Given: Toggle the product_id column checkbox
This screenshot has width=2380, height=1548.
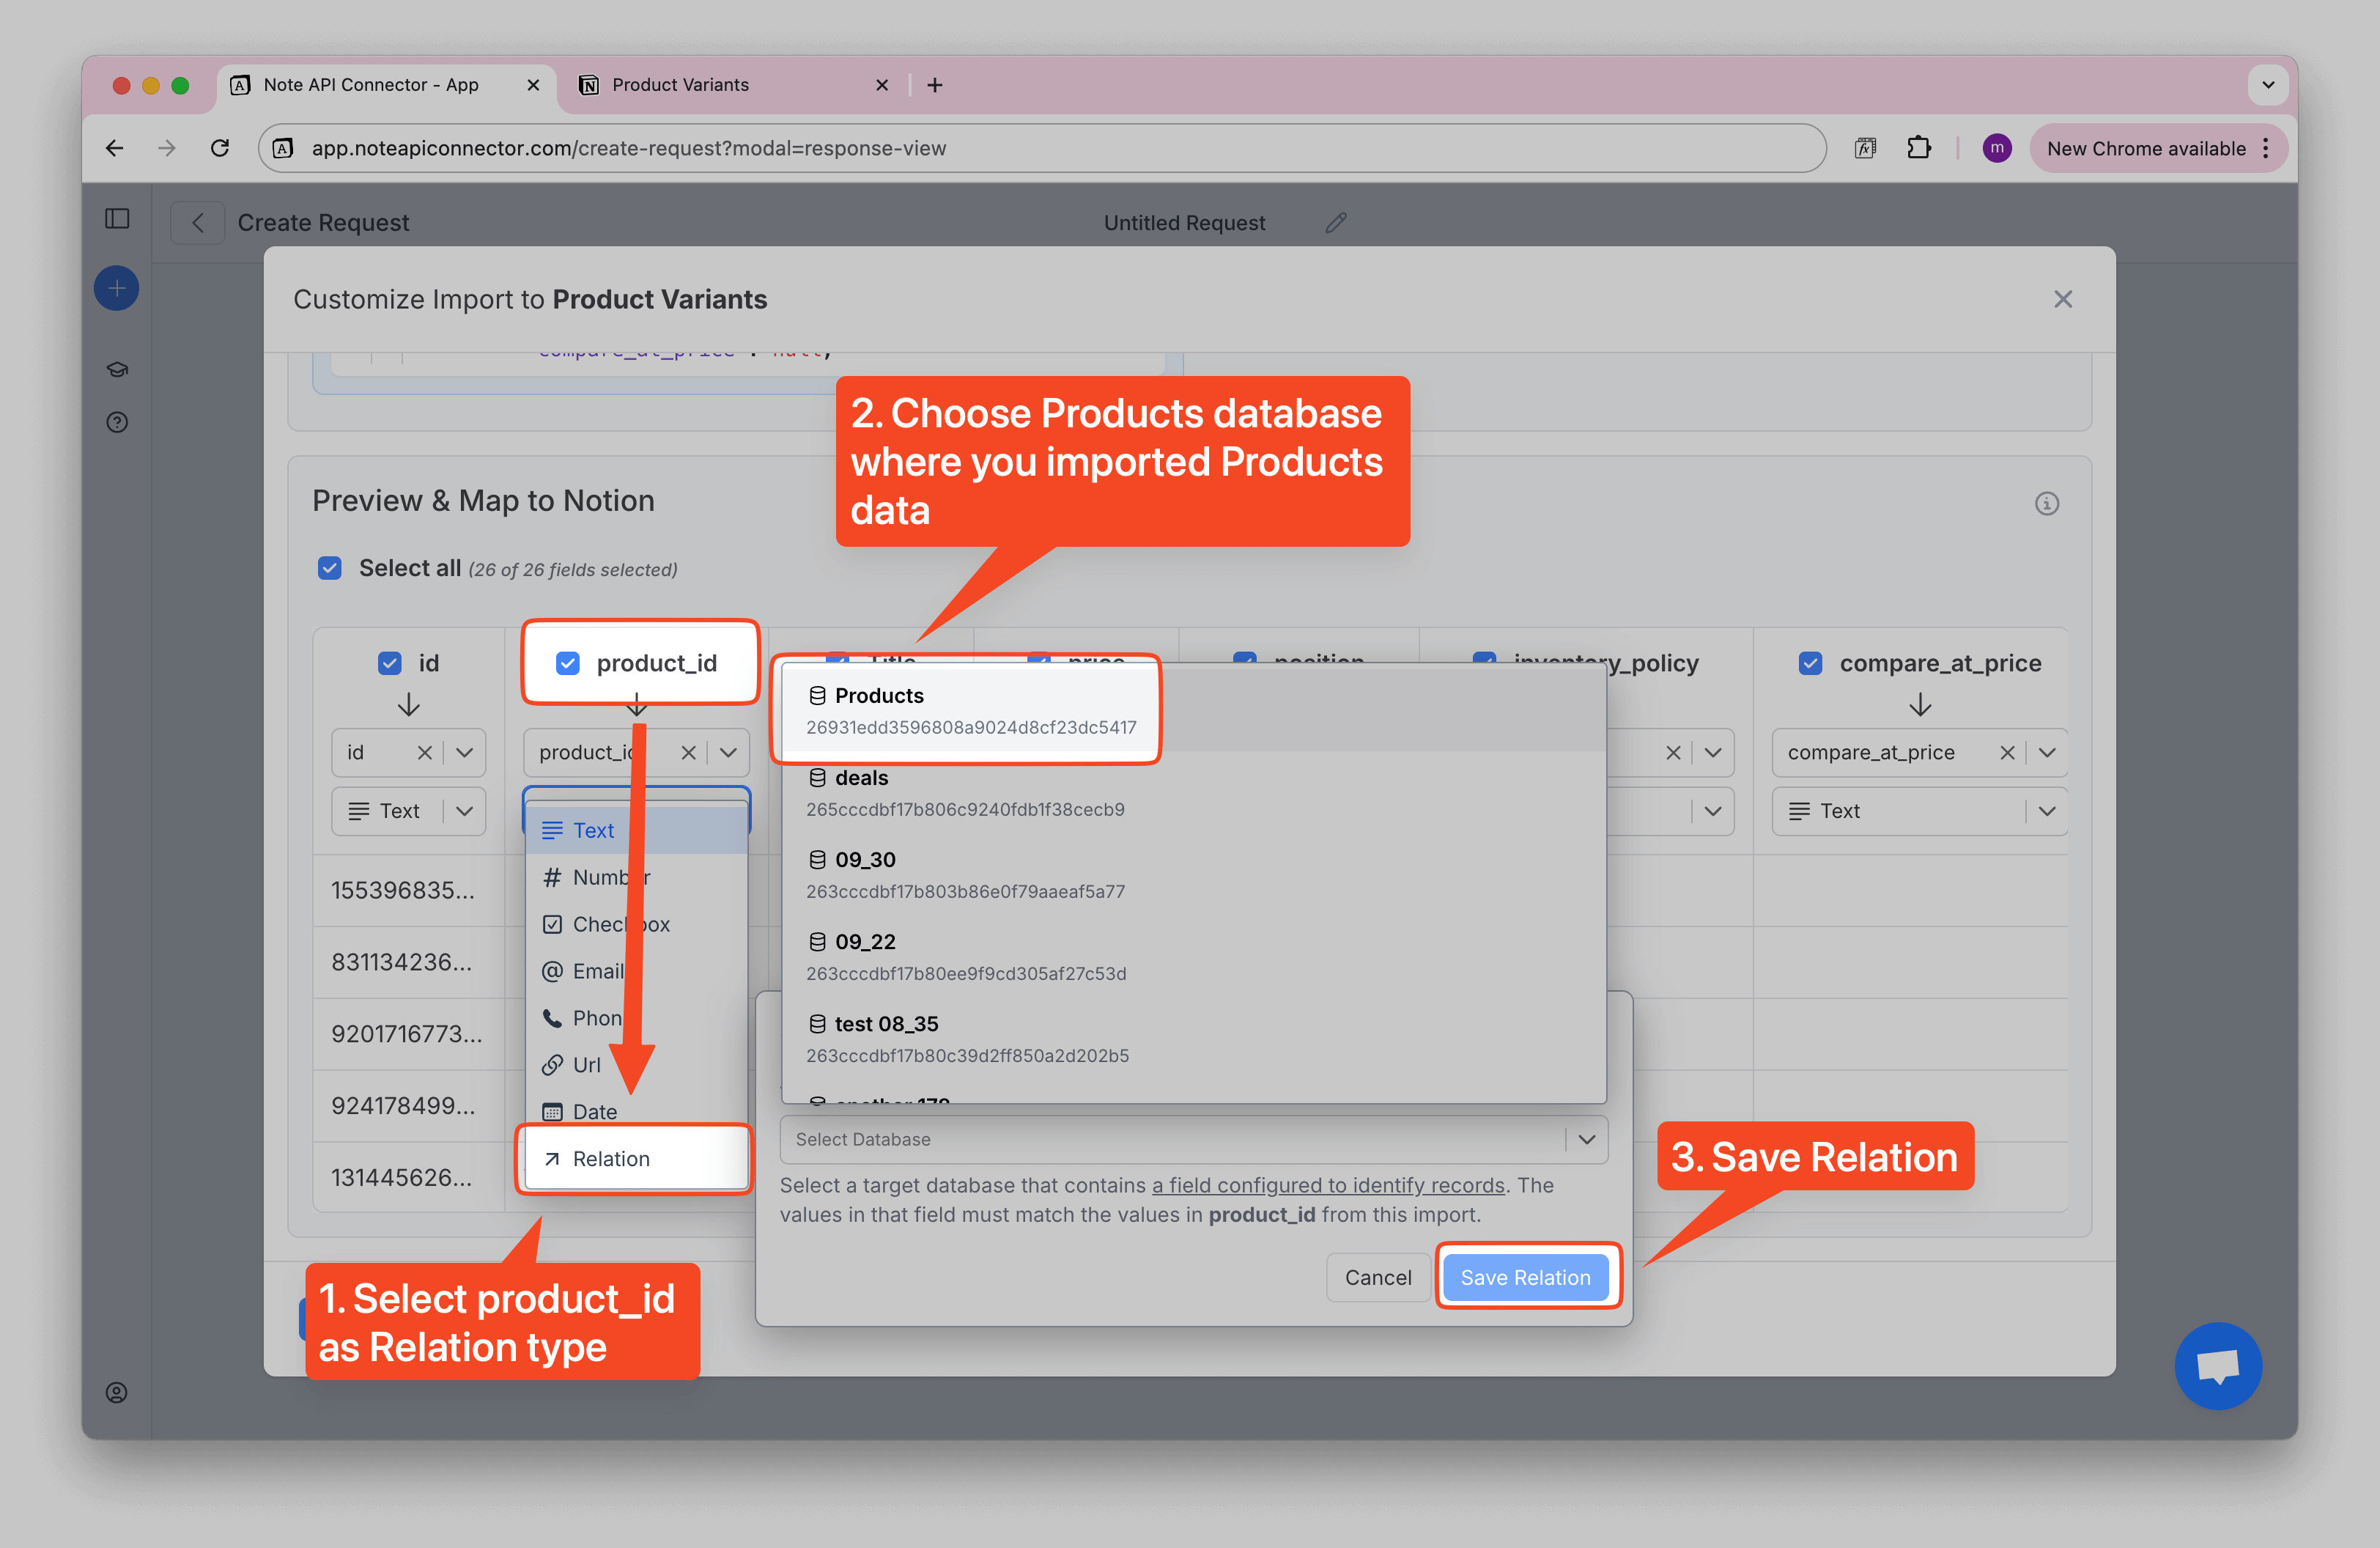Looking at the screenshot, I should coord(568,663).
